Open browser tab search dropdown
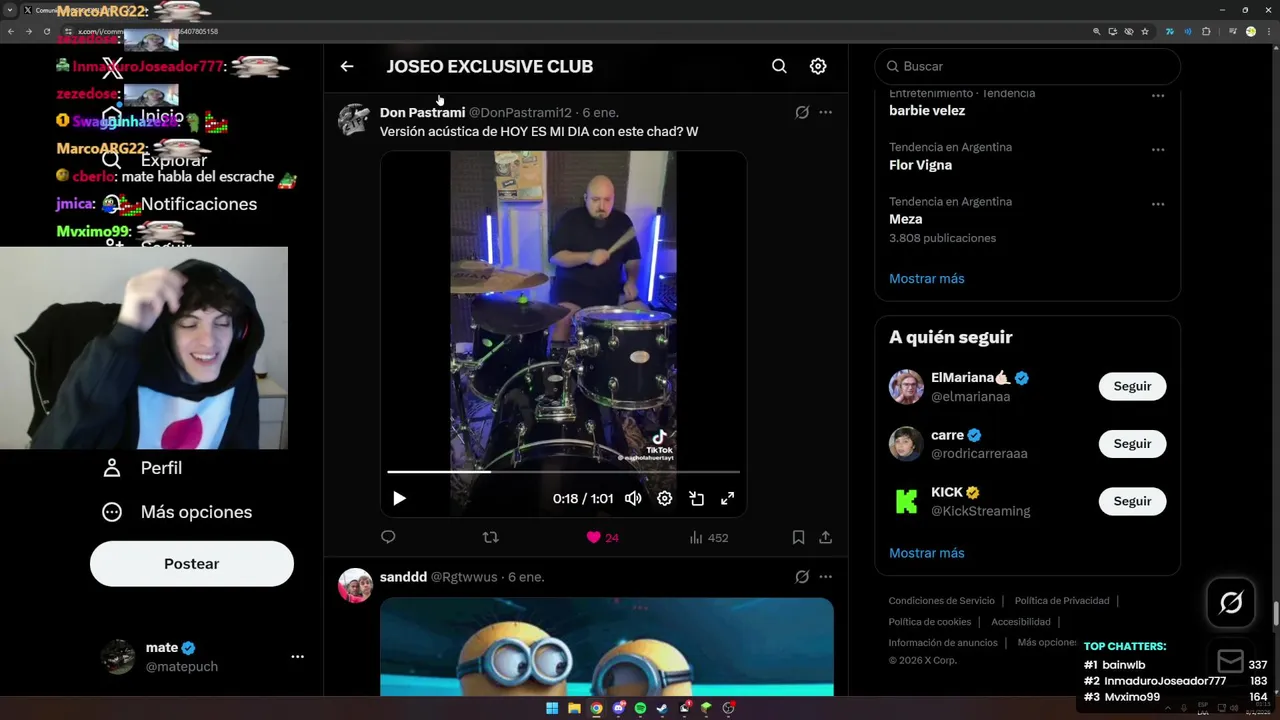 click(x=9, y=9)
